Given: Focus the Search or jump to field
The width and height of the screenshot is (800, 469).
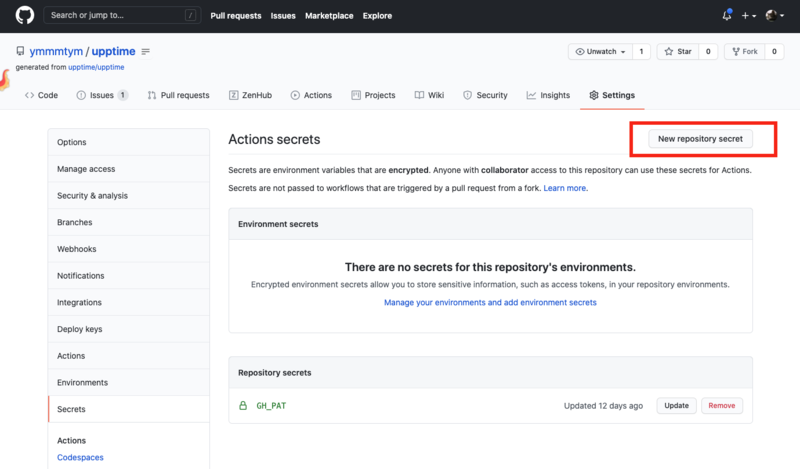Looking at the screenshot, I should (122, 15).
